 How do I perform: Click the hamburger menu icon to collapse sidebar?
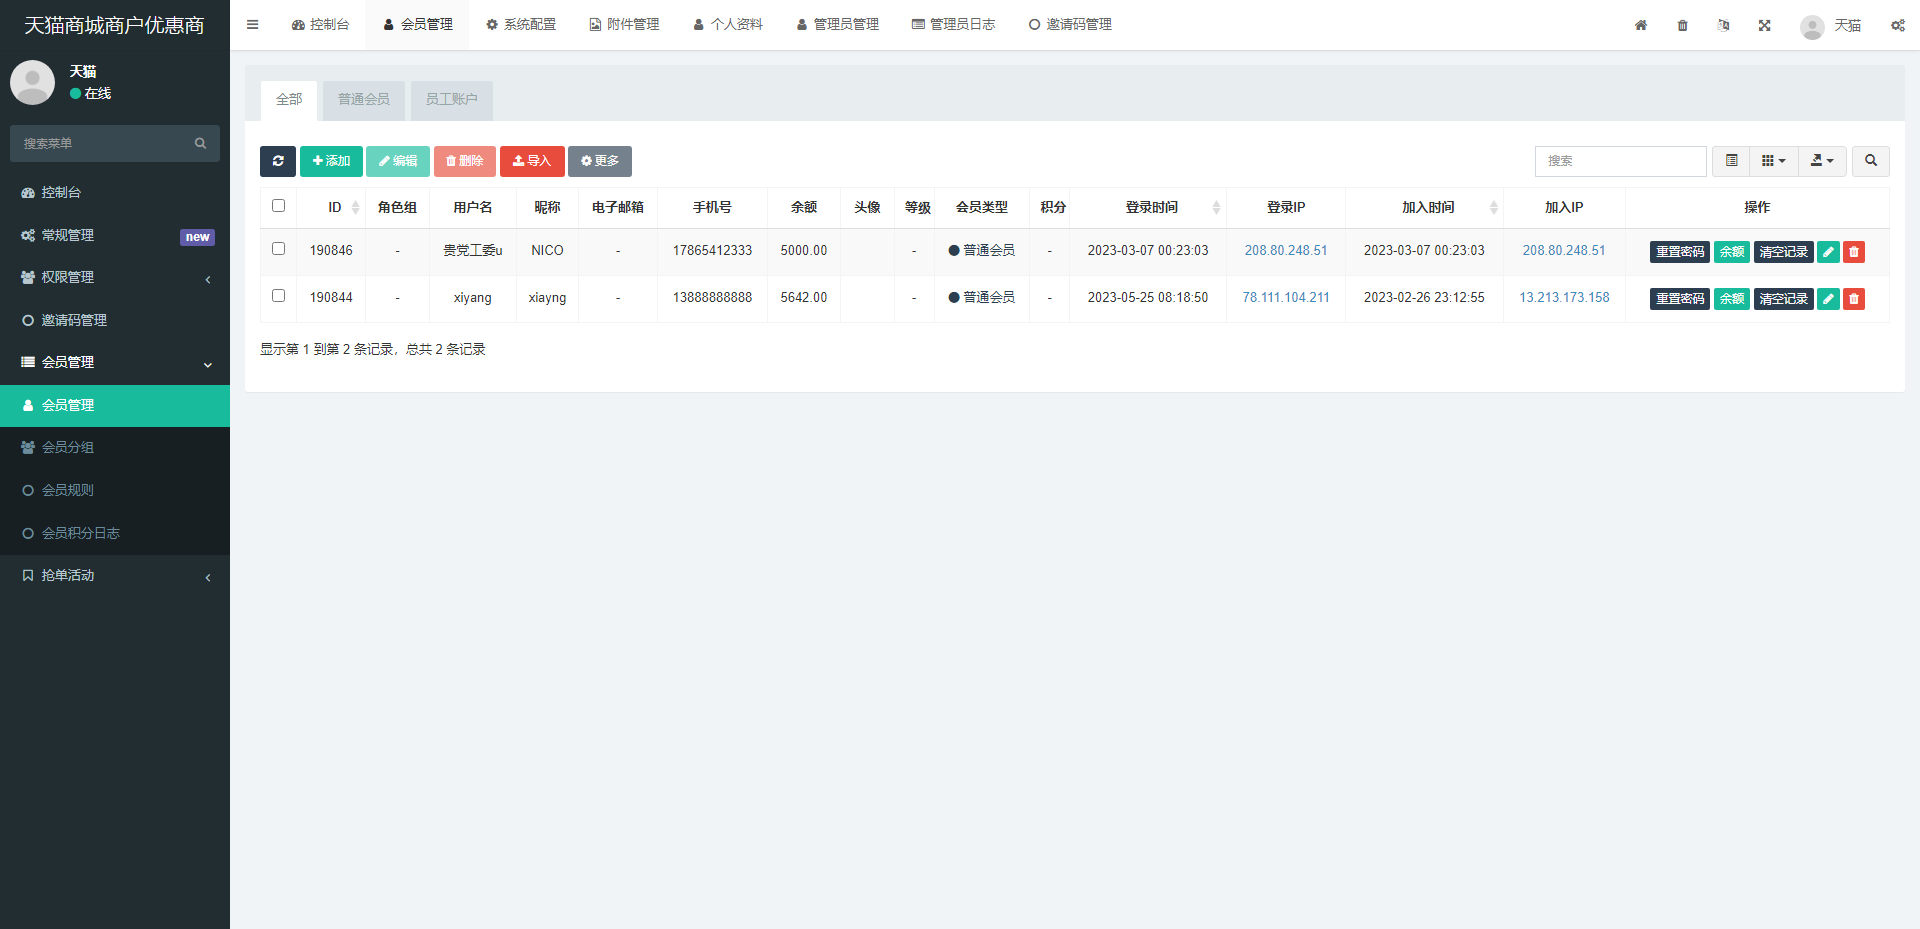tap(253, 25)
